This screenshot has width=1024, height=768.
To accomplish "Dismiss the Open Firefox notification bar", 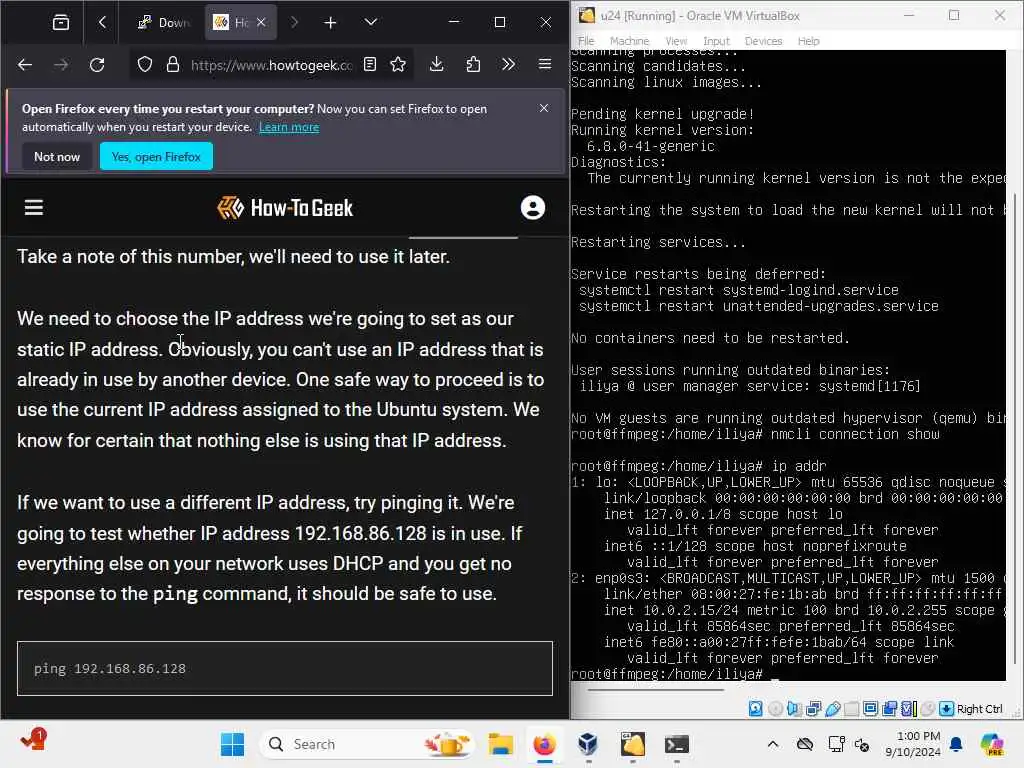I will point(544,108).
